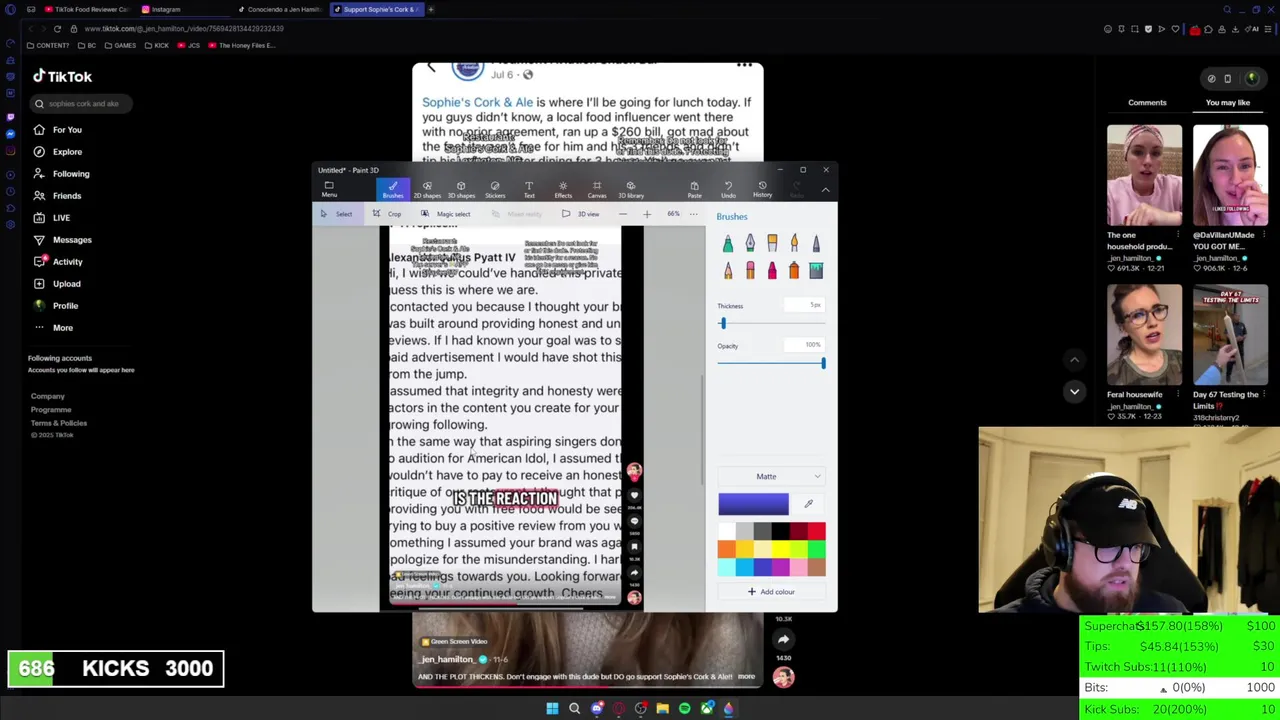
Task: Open the 3D library
Action: coord(631,189)
